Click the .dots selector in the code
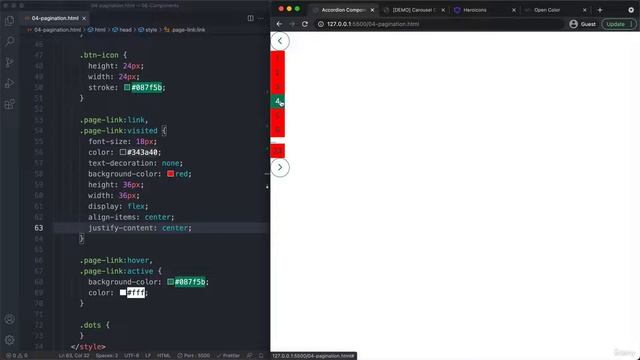Image resolution: width=640 pixels, height=360 pixels. point(91,325)
